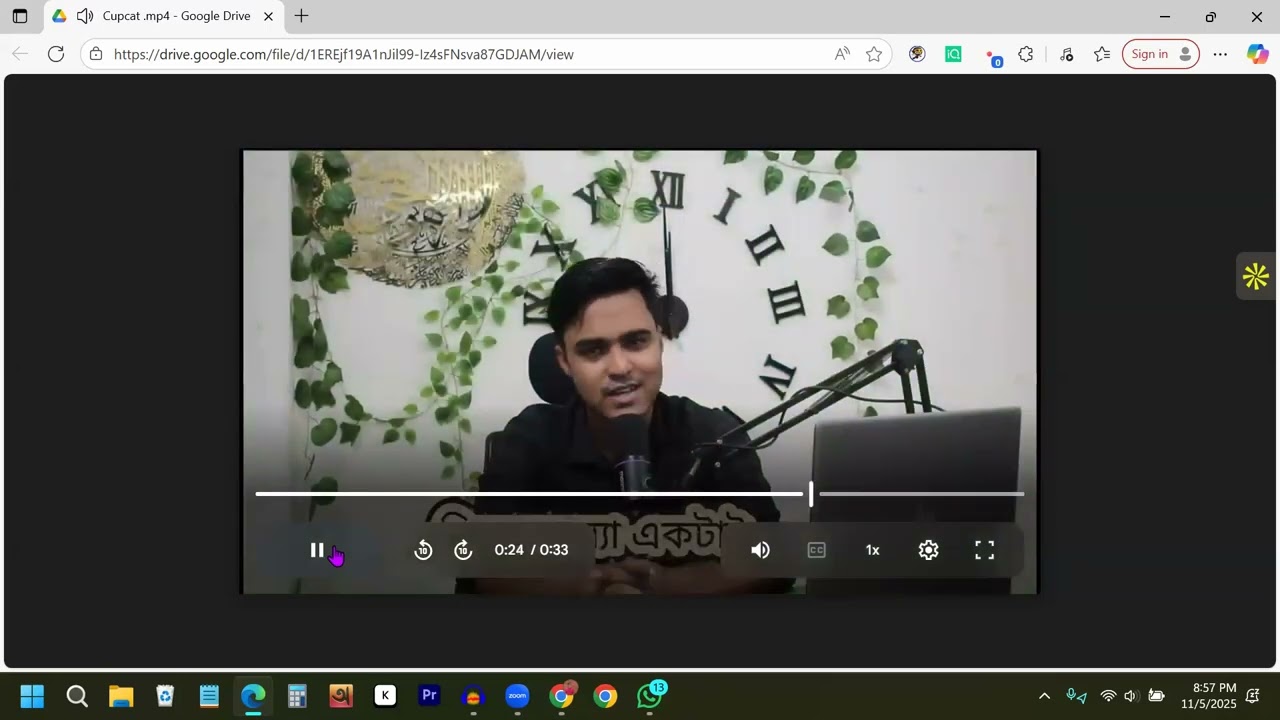Screen dimensions: 1280x720
Task: Click the 0:24 / 0:33 time display
Action: [x=531, y=550]
